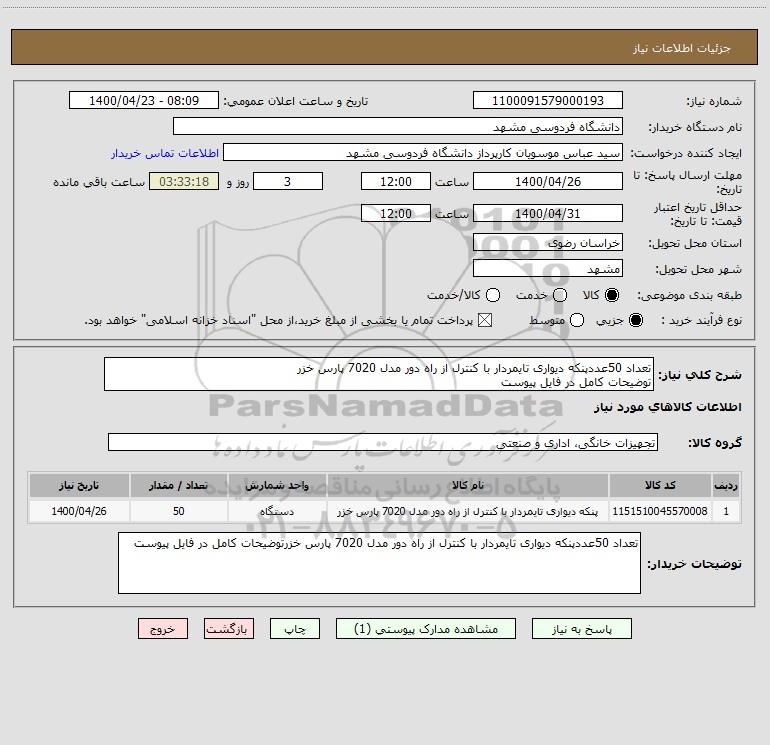The height and width of the screenshot is (745, 770).
Task: Open the buyer contact info link
Action: [165, 153]
